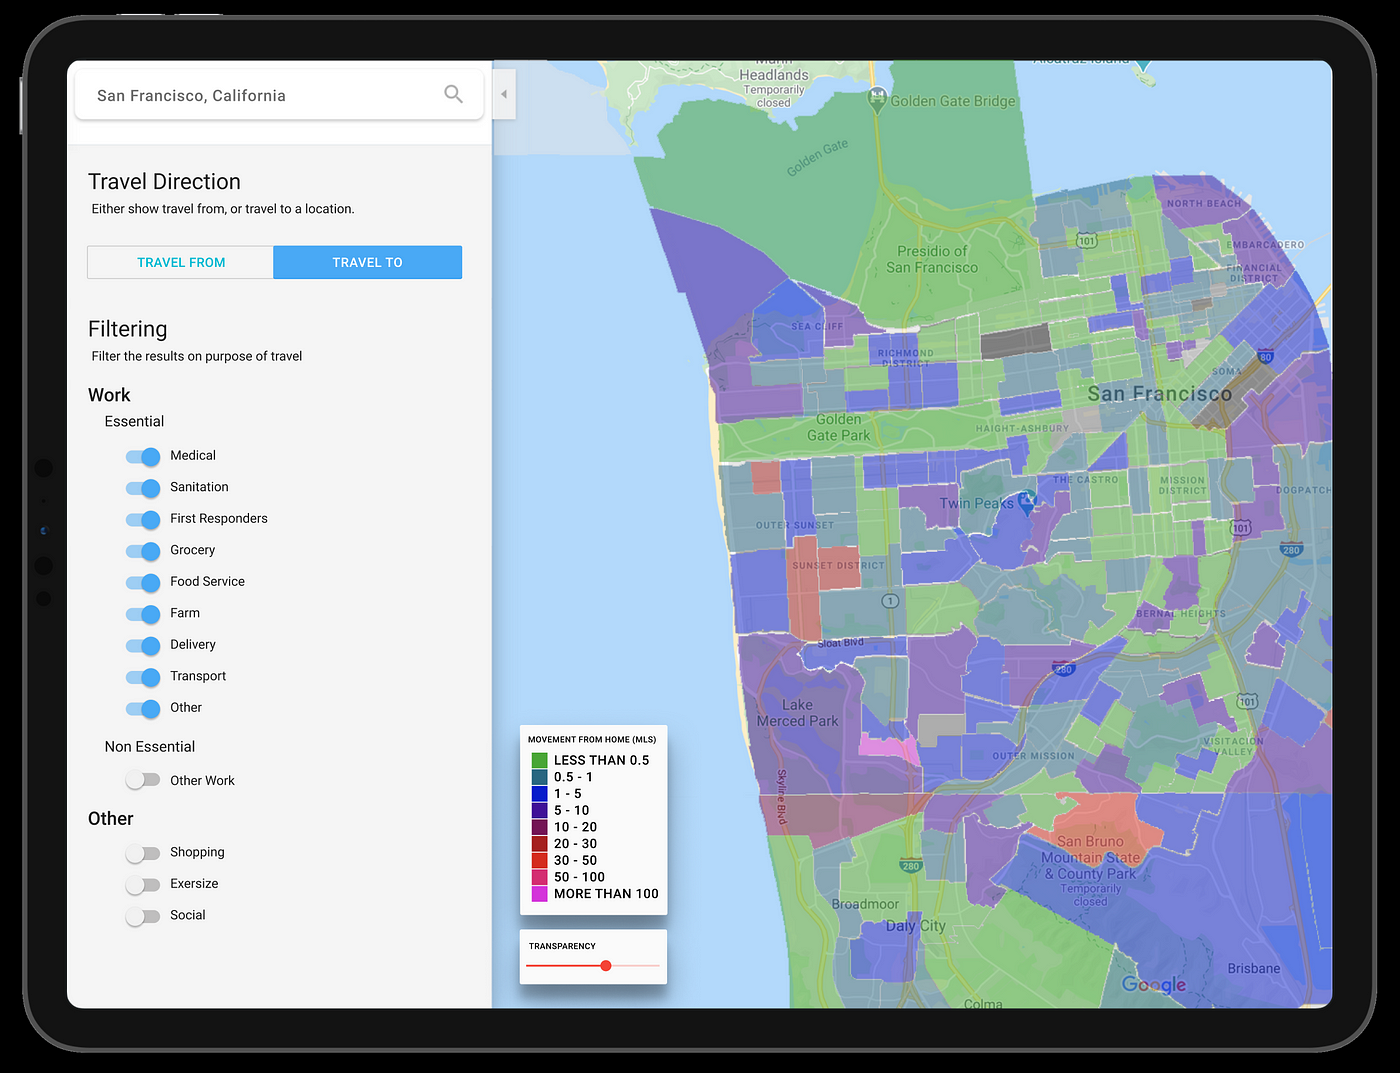Viewport: 1400px width, 1073px height.
Task: Toggle the Sanitation switch
Action: tap(143, 488)
